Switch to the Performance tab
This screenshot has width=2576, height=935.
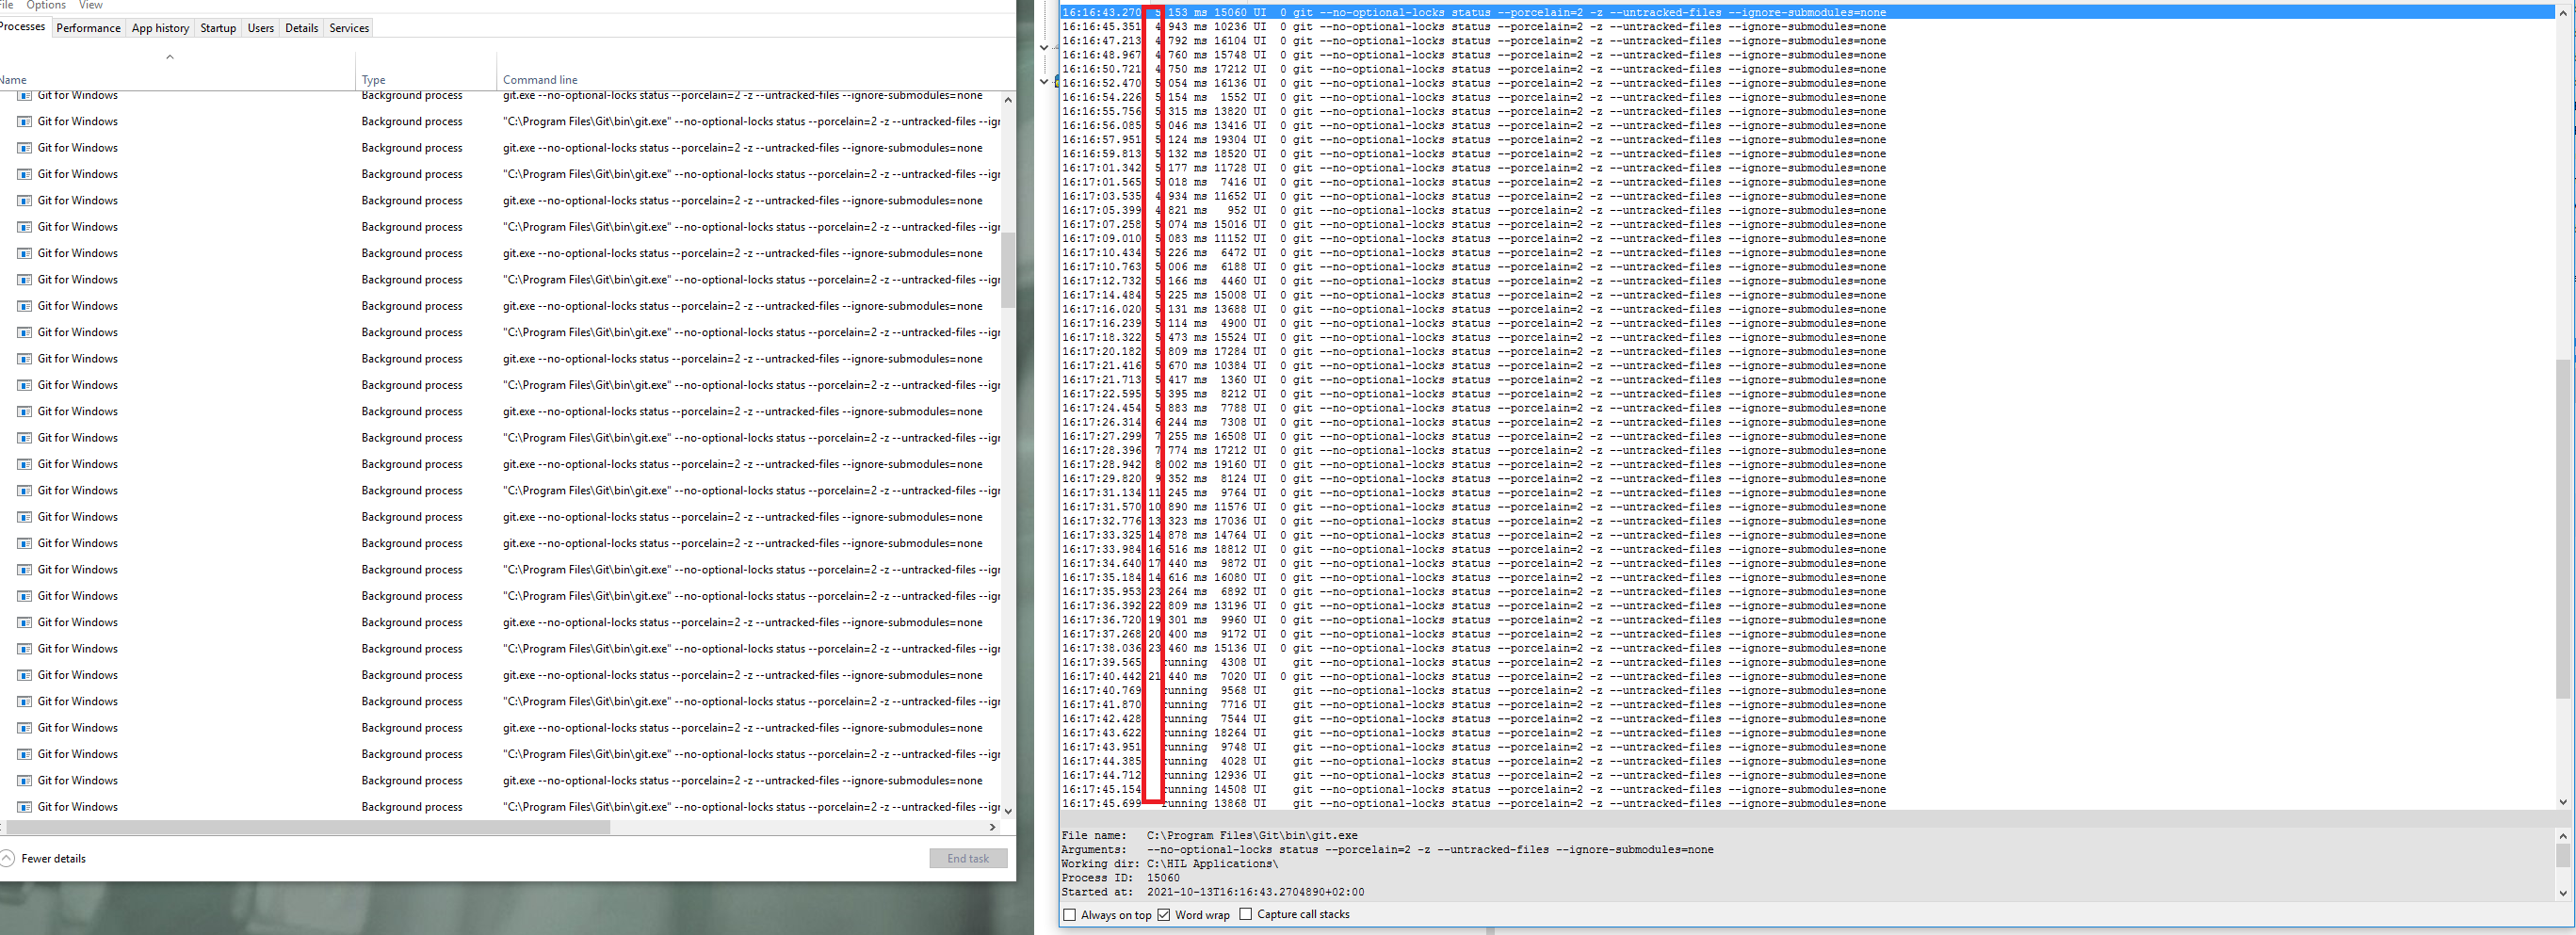88,27
